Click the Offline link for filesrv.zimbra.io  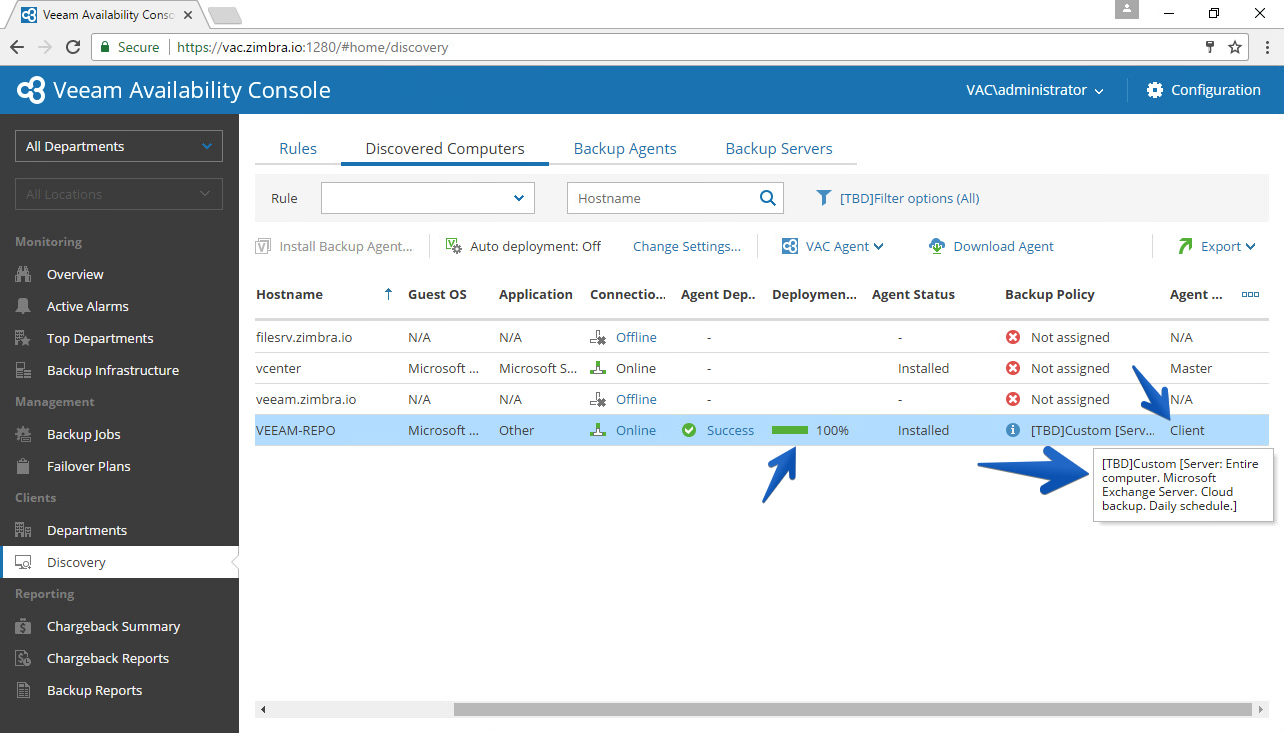pyautogui.click(x=636, y=337)
